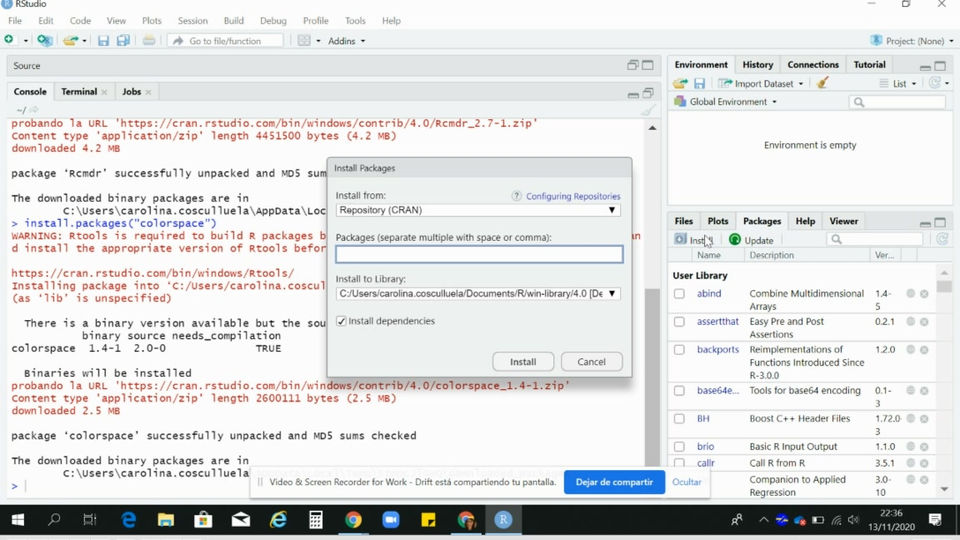Switch to the History tab
The height and width of the screenshot is (540, 960).
[x=757, y=64]
